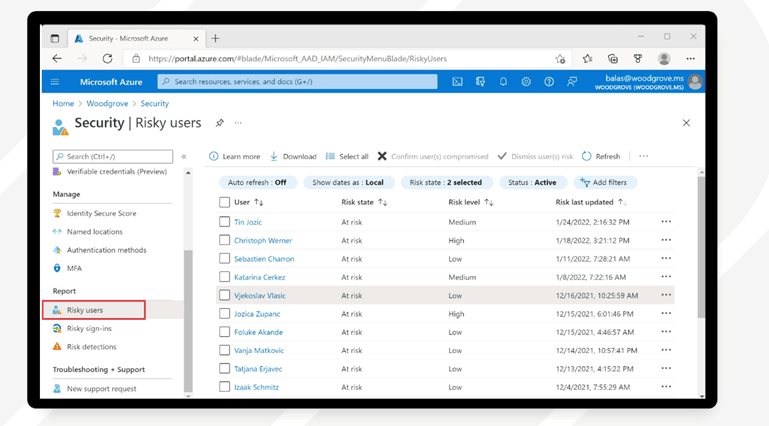The height and width of the screenshot is (426, 769).
Task: Open portal settings gear
Action: pyautogui.click(x=526, y=82)
